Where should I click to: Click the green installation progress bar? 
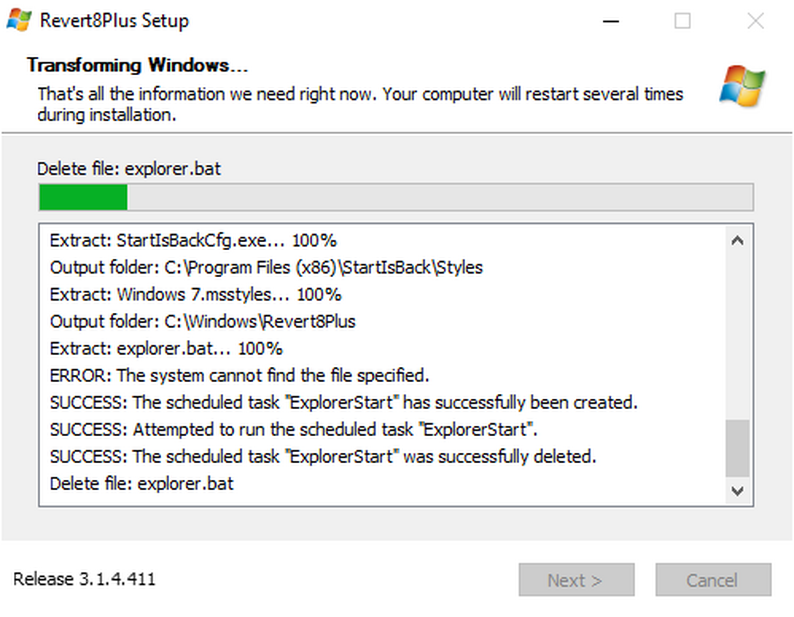pos(395,197)
